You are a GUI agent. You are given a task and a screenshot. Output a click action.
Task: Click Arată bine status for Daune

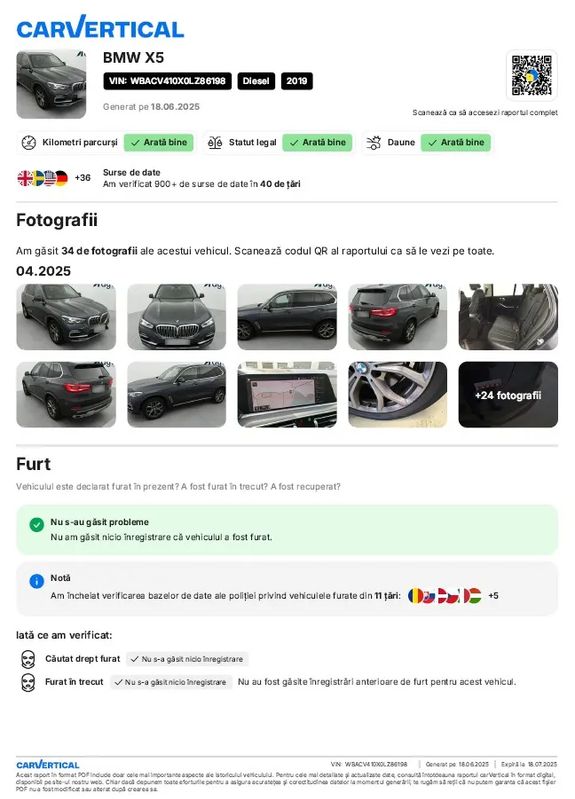(456, 143)
